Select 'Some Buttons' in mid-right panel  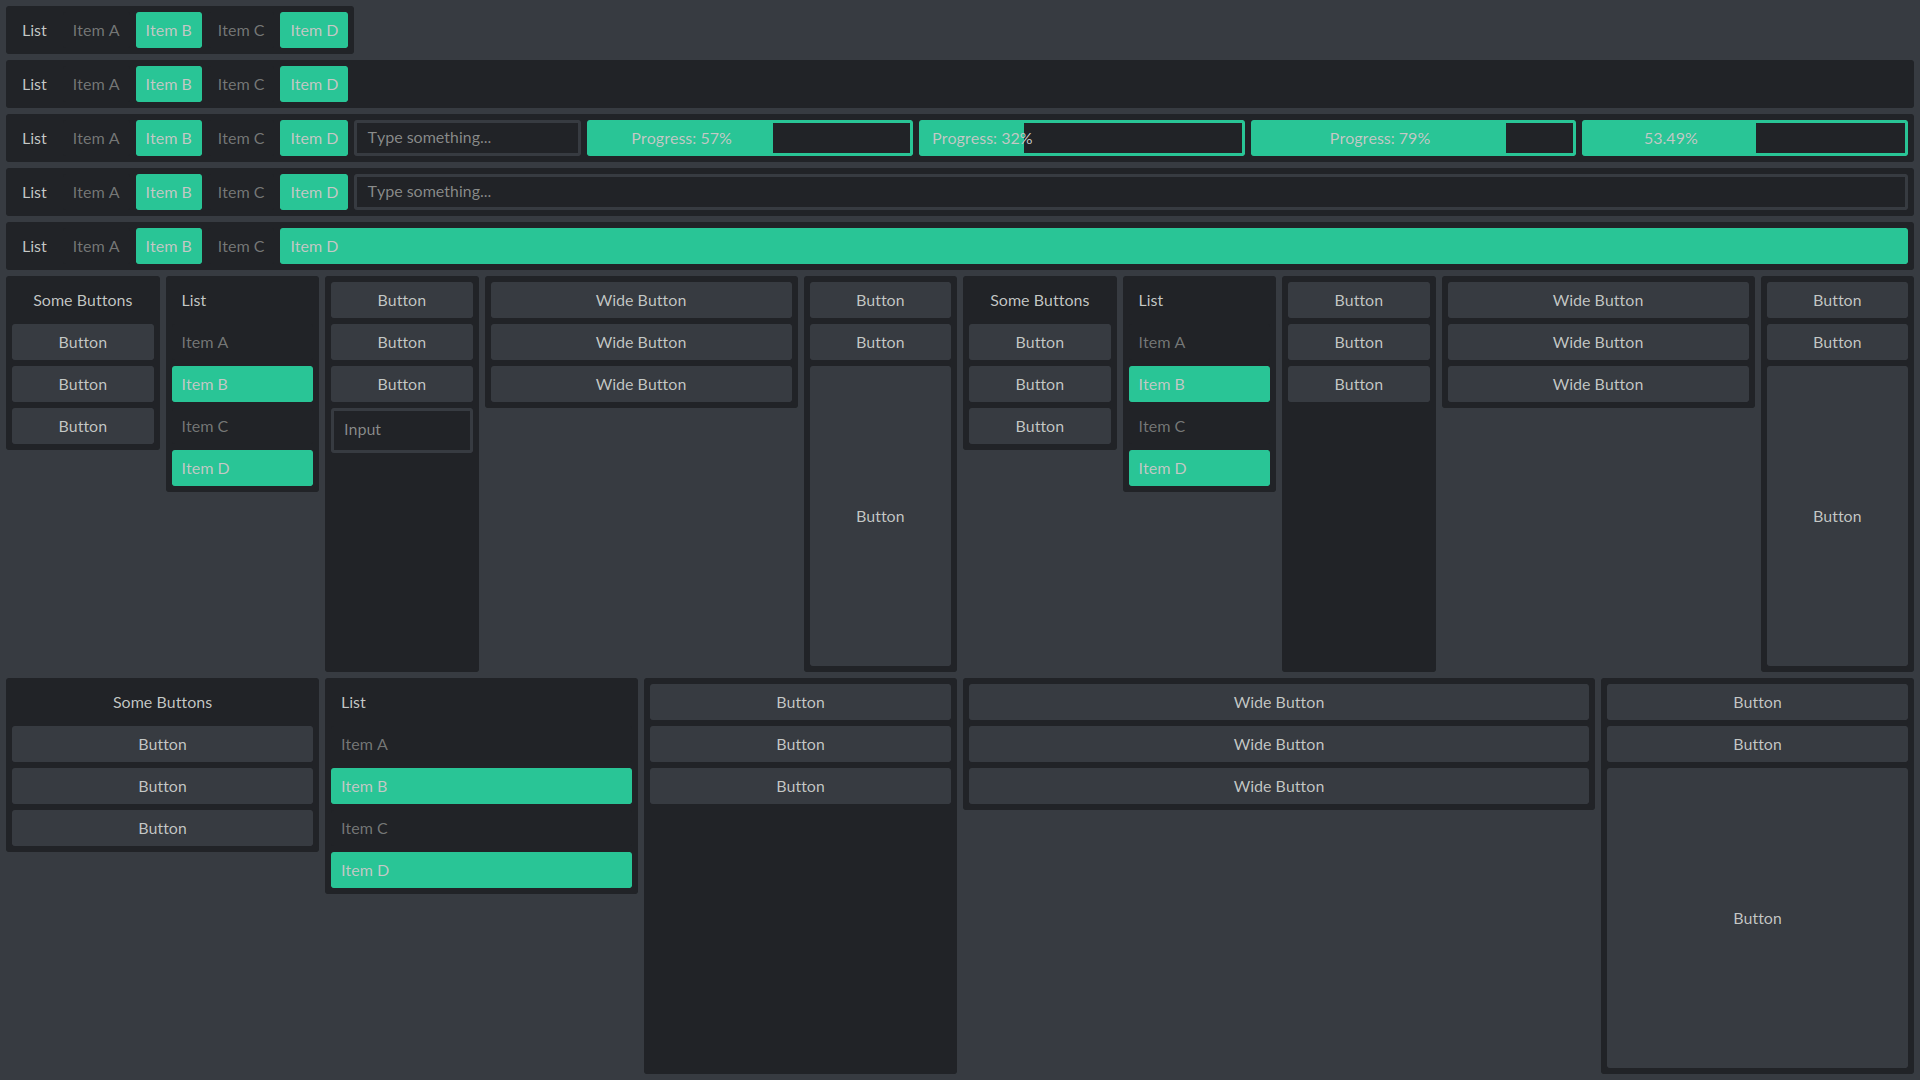click(1039, 299)
